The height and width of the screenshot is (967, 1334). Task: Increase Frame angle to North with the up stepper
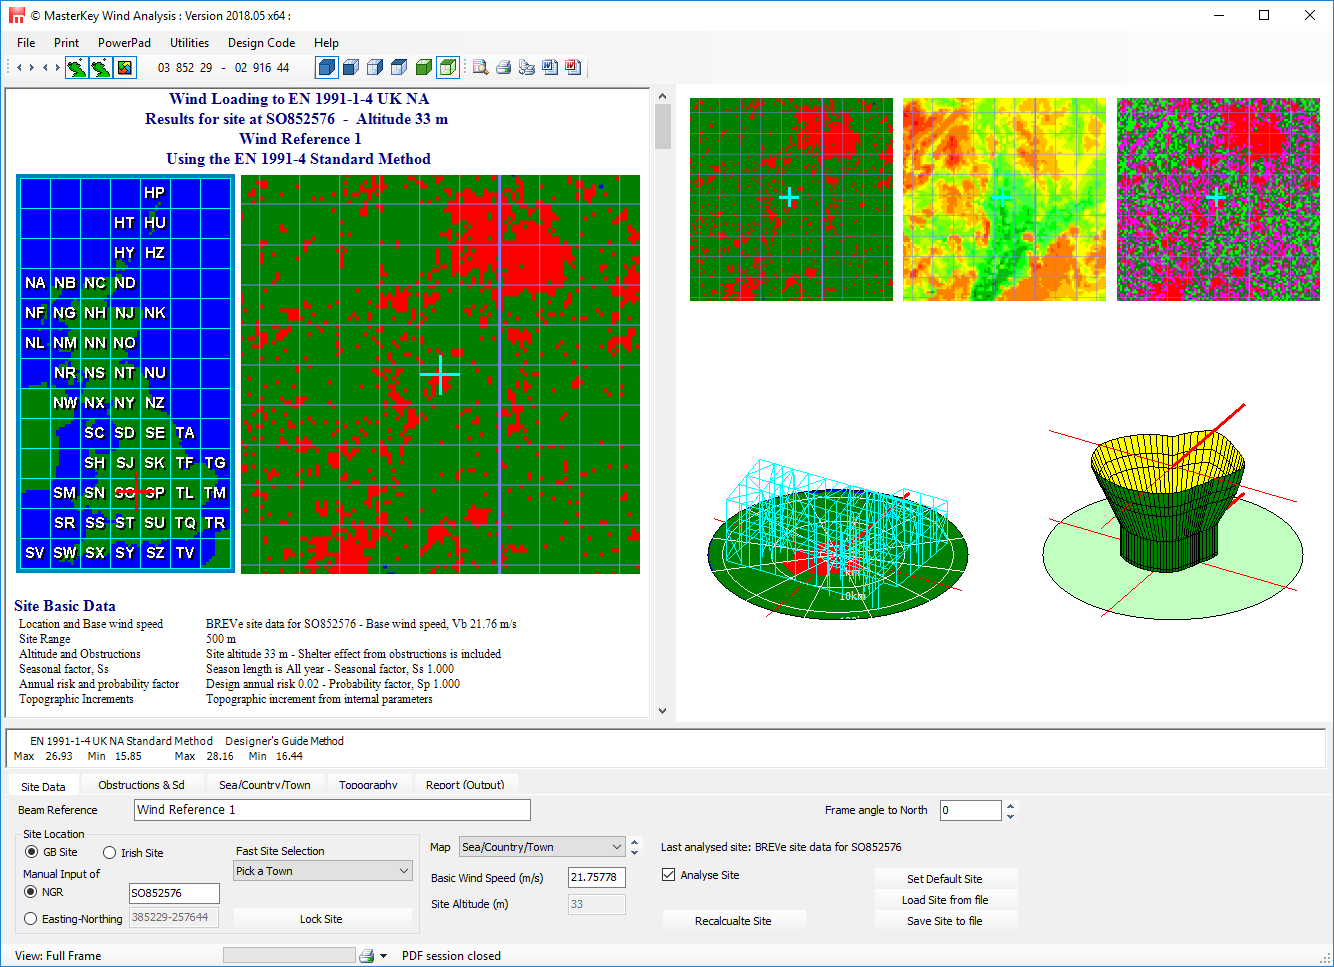(1010, 805)
